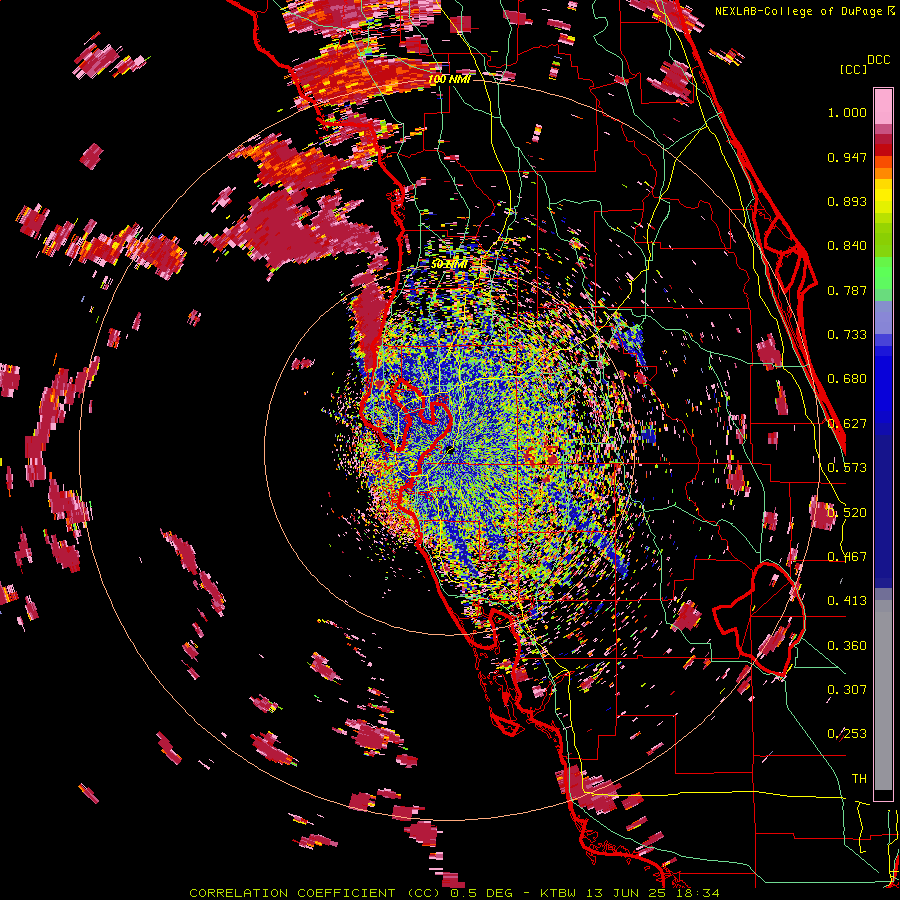Click the TH label at scale bottom
Viewport: 900px width, 900px height.
point(859,779)
